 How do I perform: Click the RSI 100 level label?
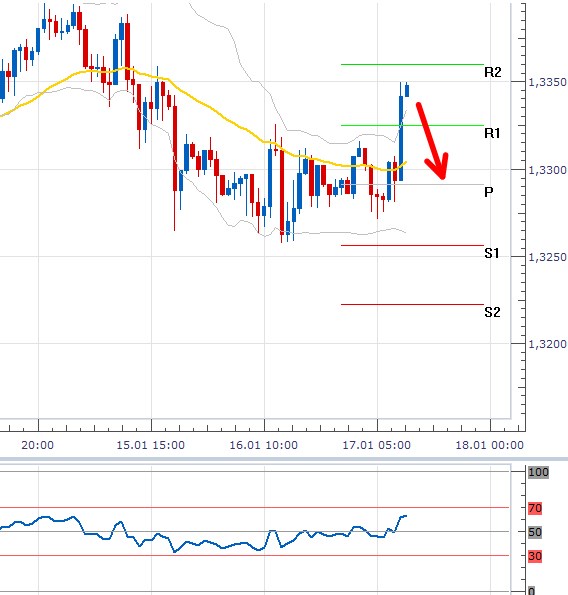[x=538, y=472]
